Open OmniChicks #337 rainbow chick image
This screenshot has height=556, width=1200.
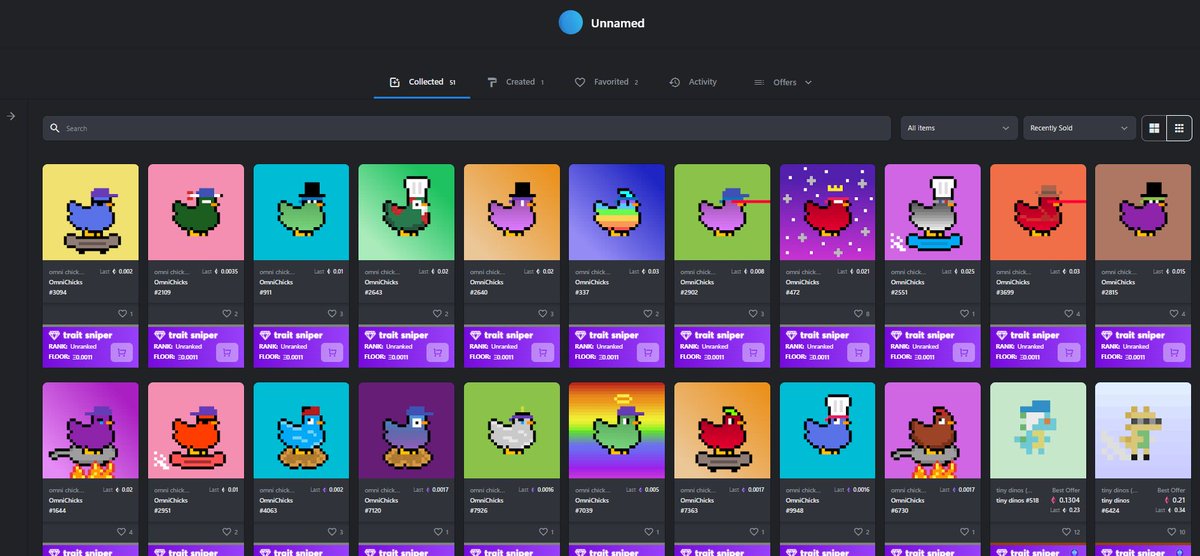(617, 212)
